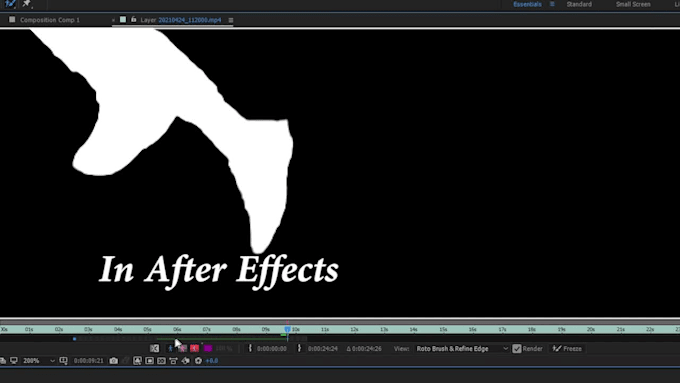Click the show snapshot icon
This screenshot has height=383, width=680.
(126, 361)
